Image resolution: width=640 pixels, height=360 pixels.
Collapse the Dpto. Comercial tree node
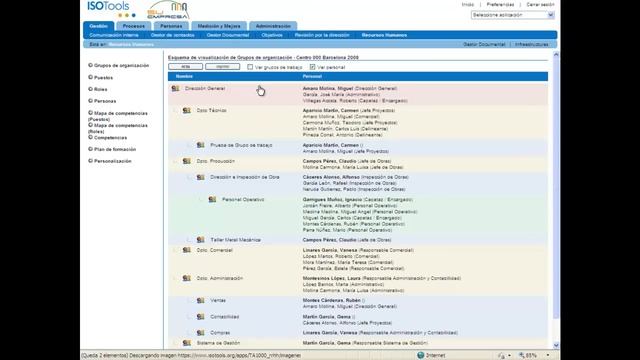pyautogui.click(x=176, y=250)
